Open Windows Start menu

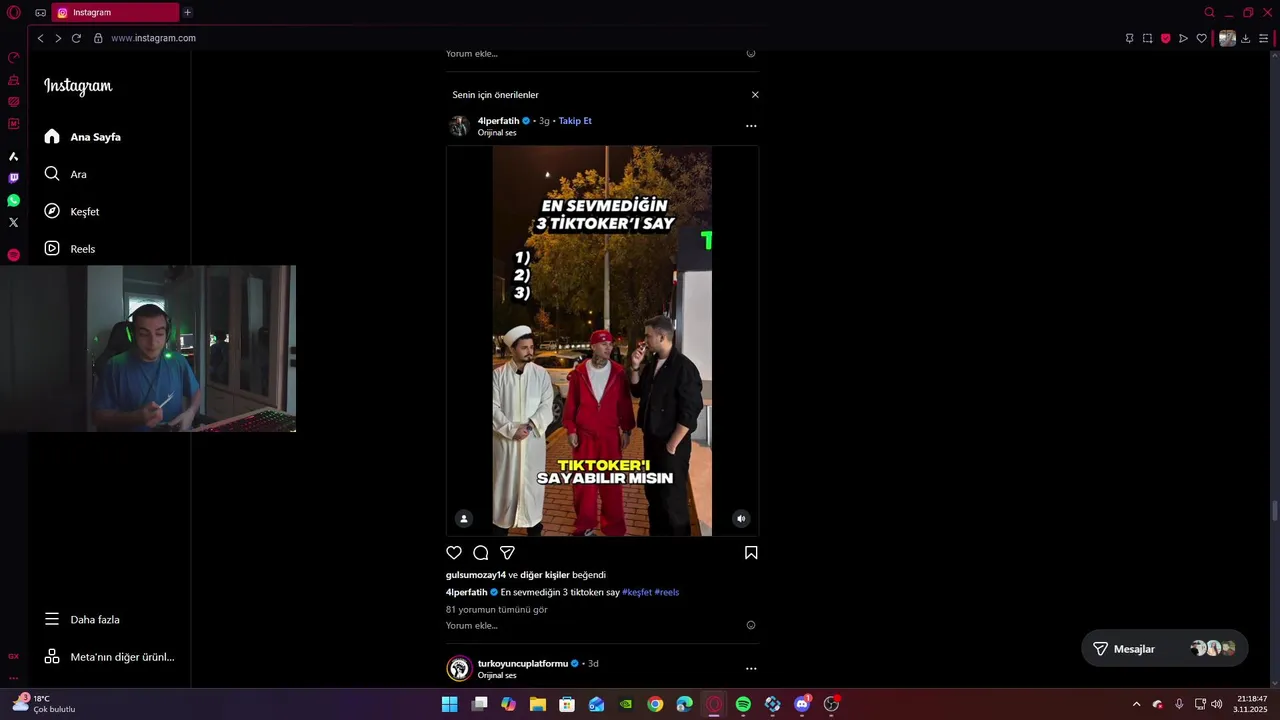point(450,704)
